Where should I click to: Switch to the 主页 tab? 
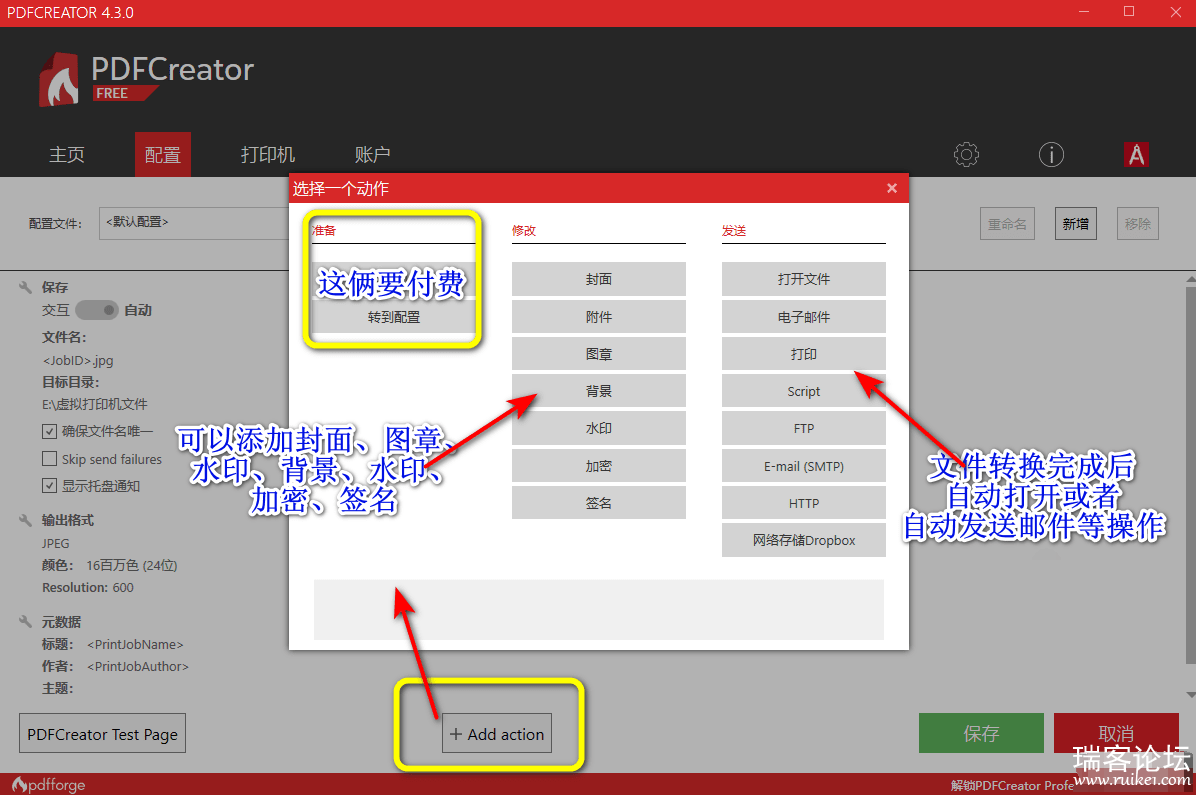[x=67, y=155]
